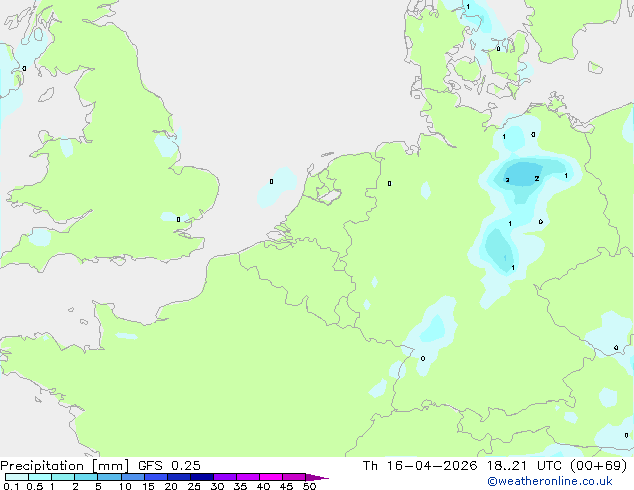Click the 20–25 mm dark blue swatch
Viewport: 634px width, 490px height.
click(179, 477)
